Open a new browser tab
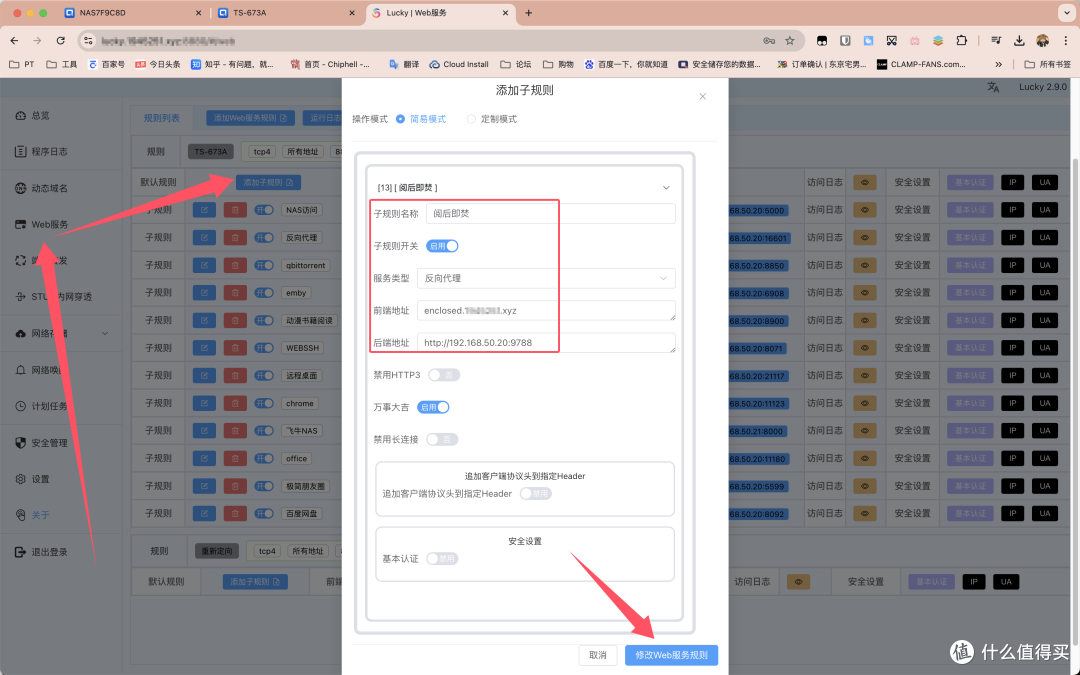1080x675 pixels. tap(528, 13)
